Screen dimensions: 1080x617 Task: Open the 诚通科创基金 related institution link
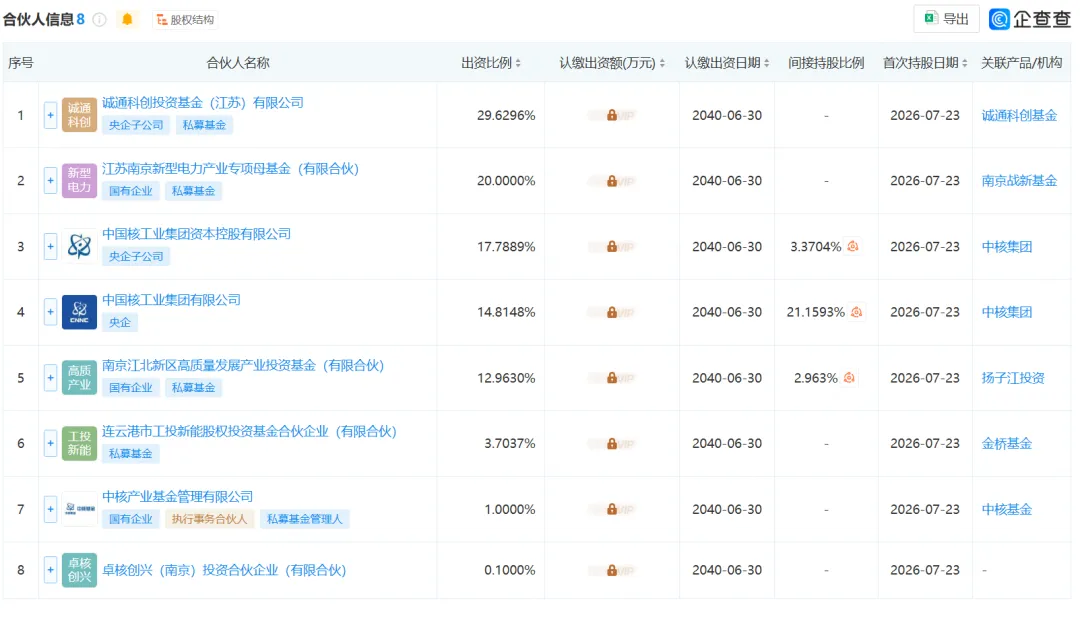1019,115
